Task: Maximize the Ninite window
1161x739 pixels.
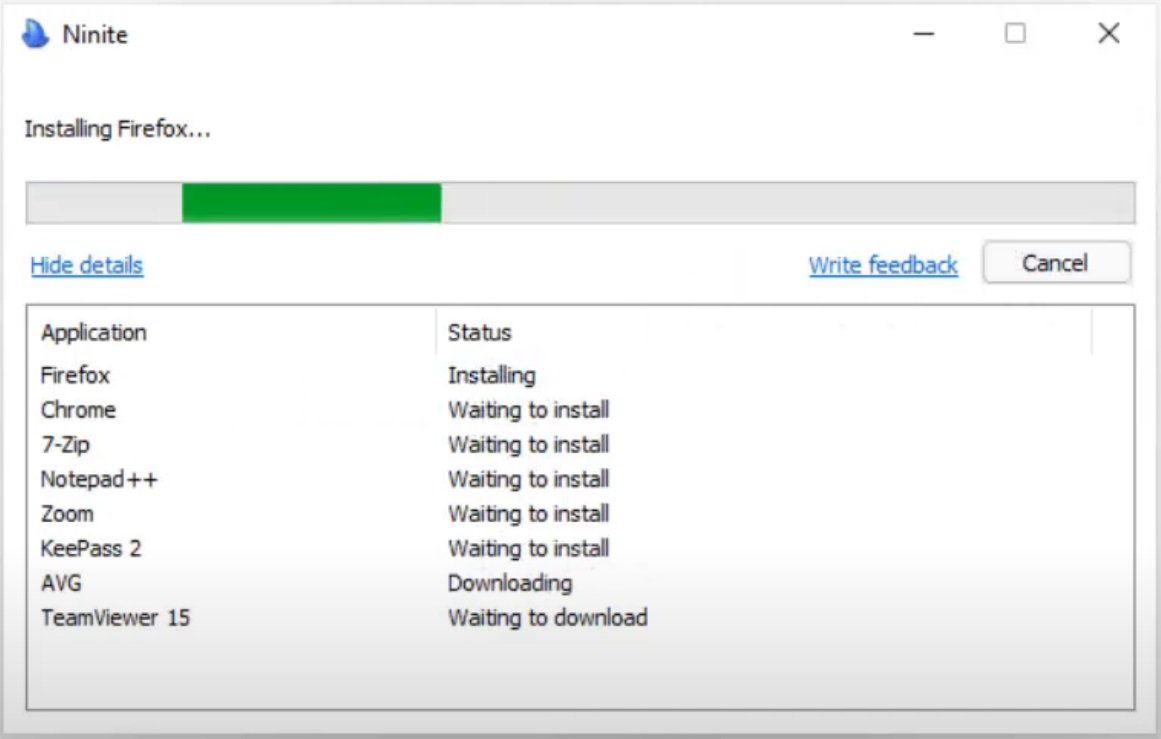Action: [x=1015, y=33]
